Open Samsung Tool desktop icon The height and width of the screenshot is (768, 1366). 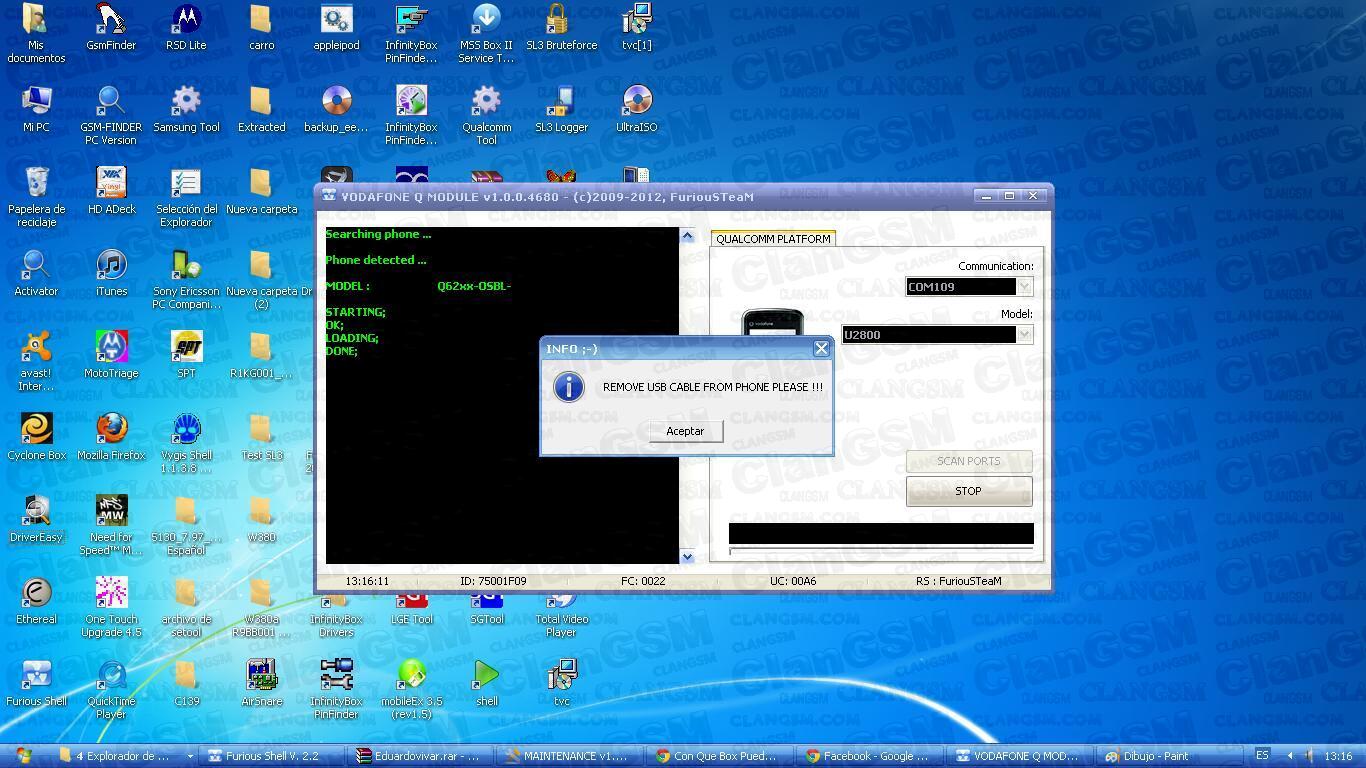pos(186,110)
